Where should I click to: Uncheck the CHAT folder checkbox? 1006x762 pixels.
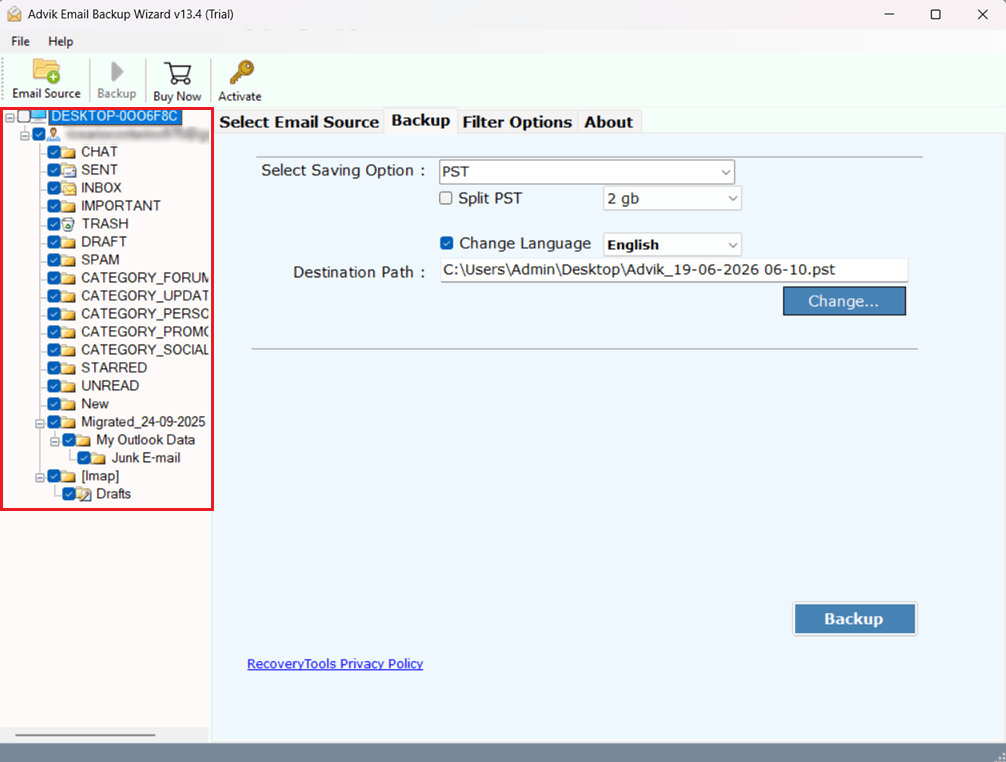[x=54, y=152]
